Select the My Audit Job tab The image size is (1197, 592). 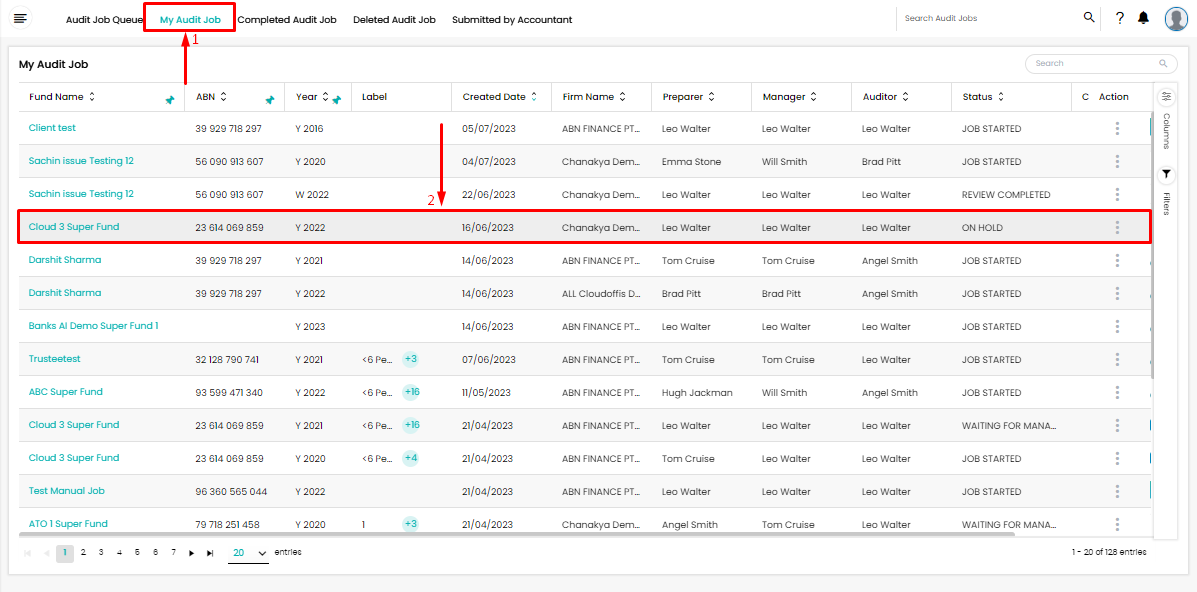[190, 20]
